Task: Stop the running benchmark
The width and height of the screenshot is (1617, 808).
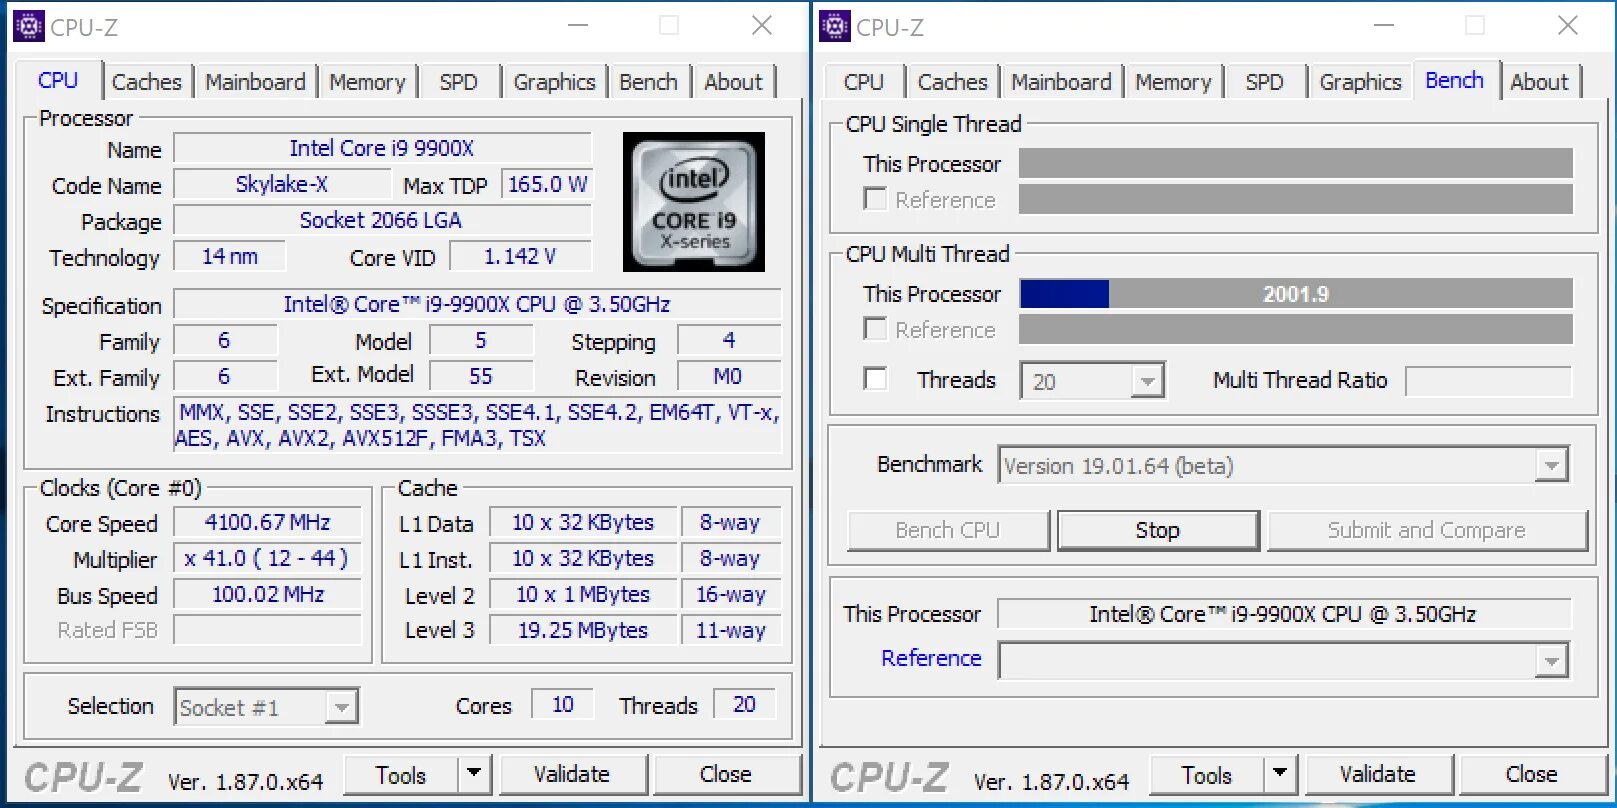Action: tap(1158, 530)
